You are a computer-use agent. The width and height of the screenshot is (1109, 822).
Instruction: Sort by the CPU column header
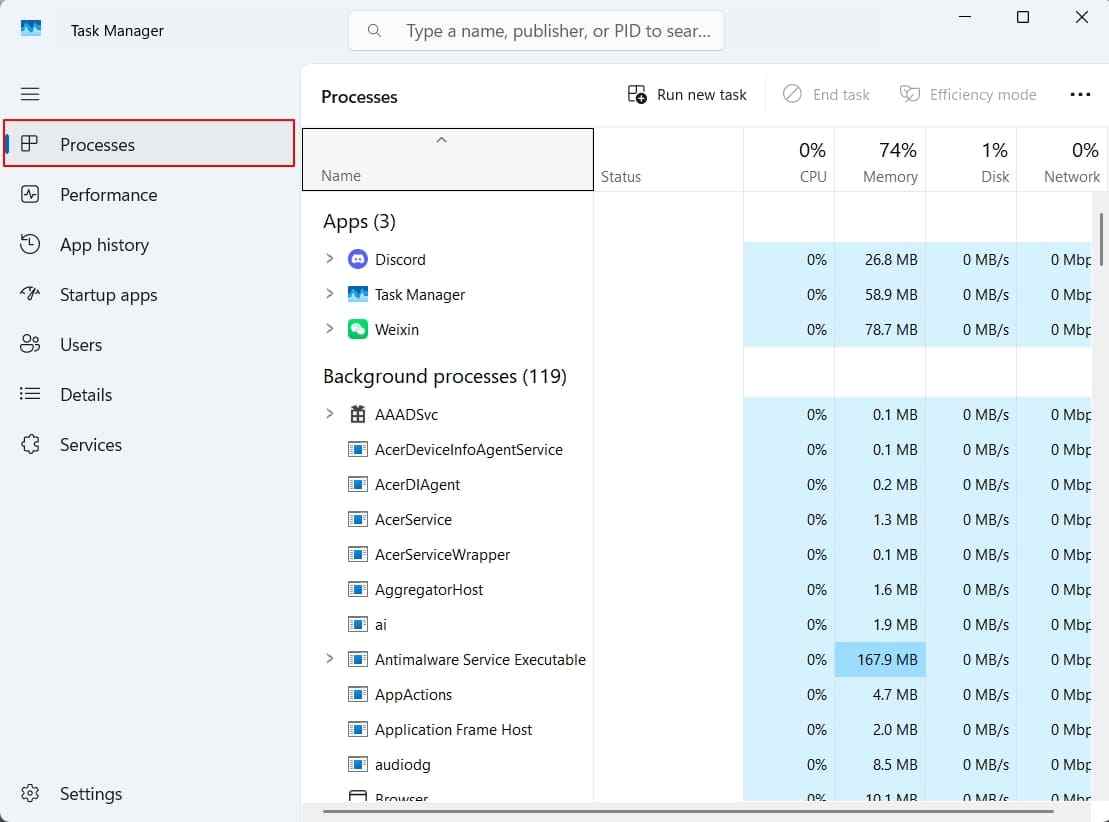789,160
